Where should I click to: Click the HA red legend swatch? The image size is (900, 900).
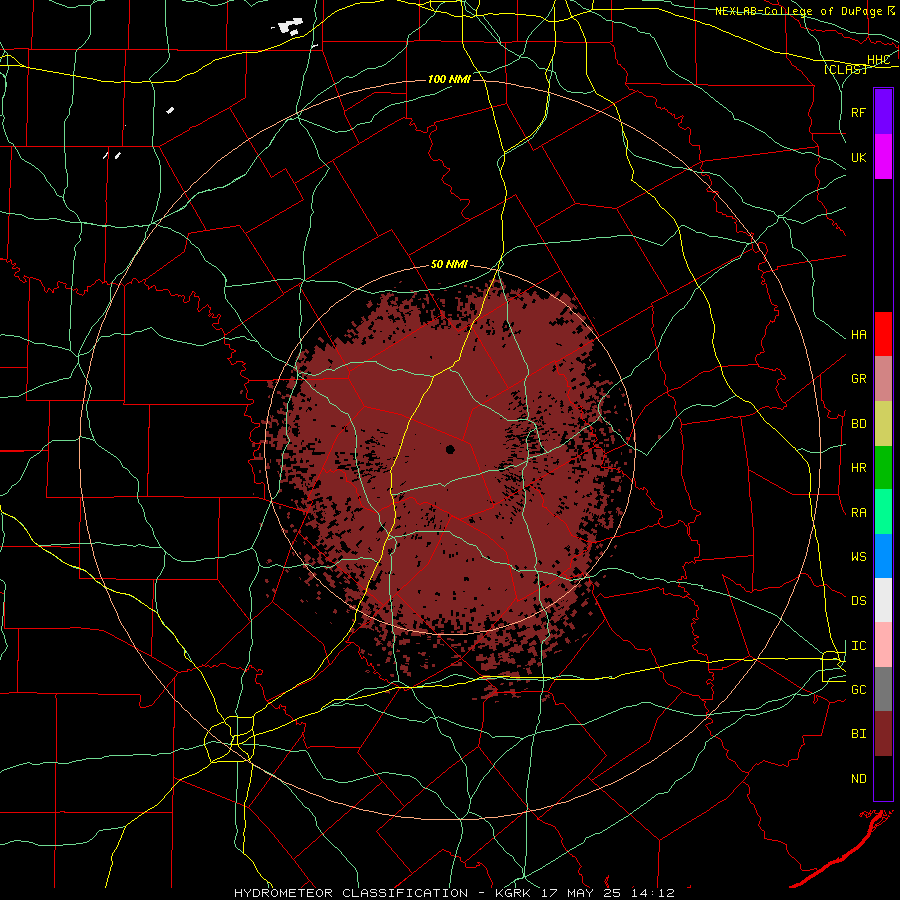point(883,334)
